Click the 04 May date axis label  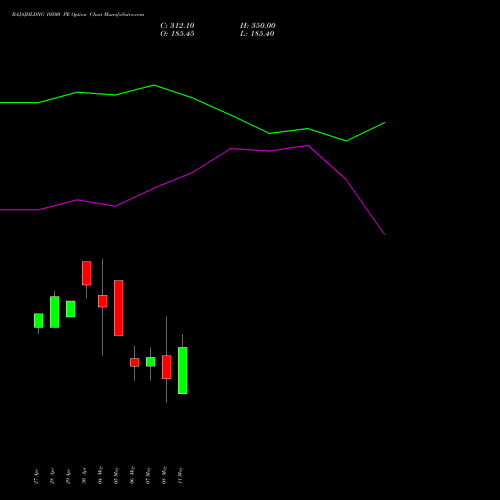pos(100,475)
